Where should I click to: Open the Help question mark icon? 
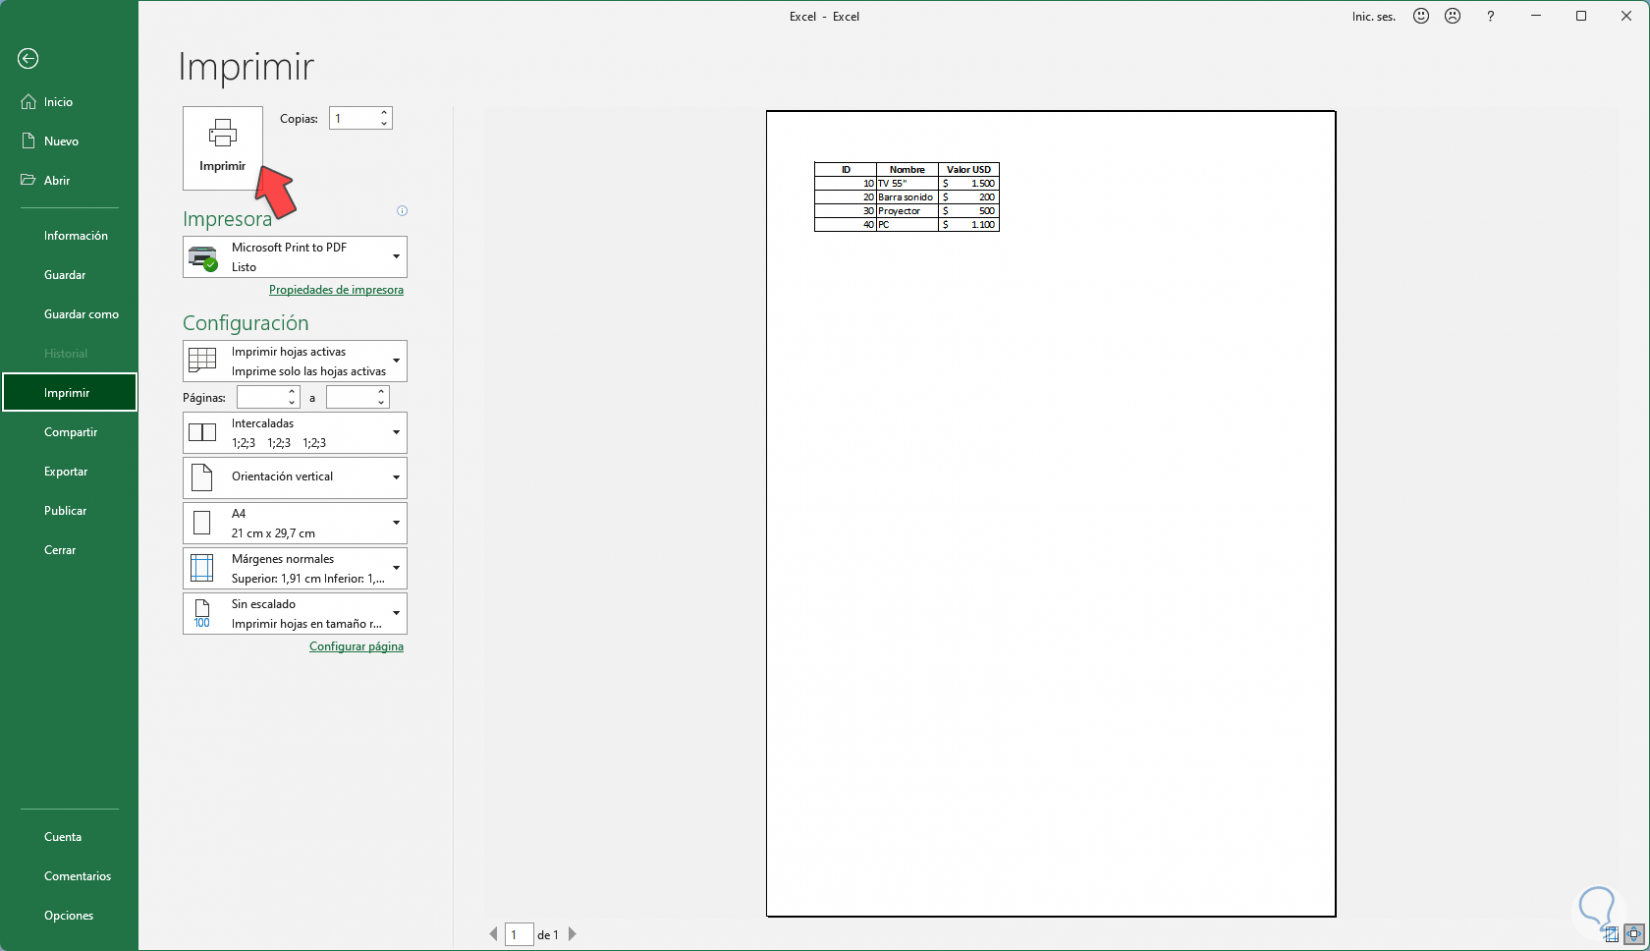pos(1490,16)
